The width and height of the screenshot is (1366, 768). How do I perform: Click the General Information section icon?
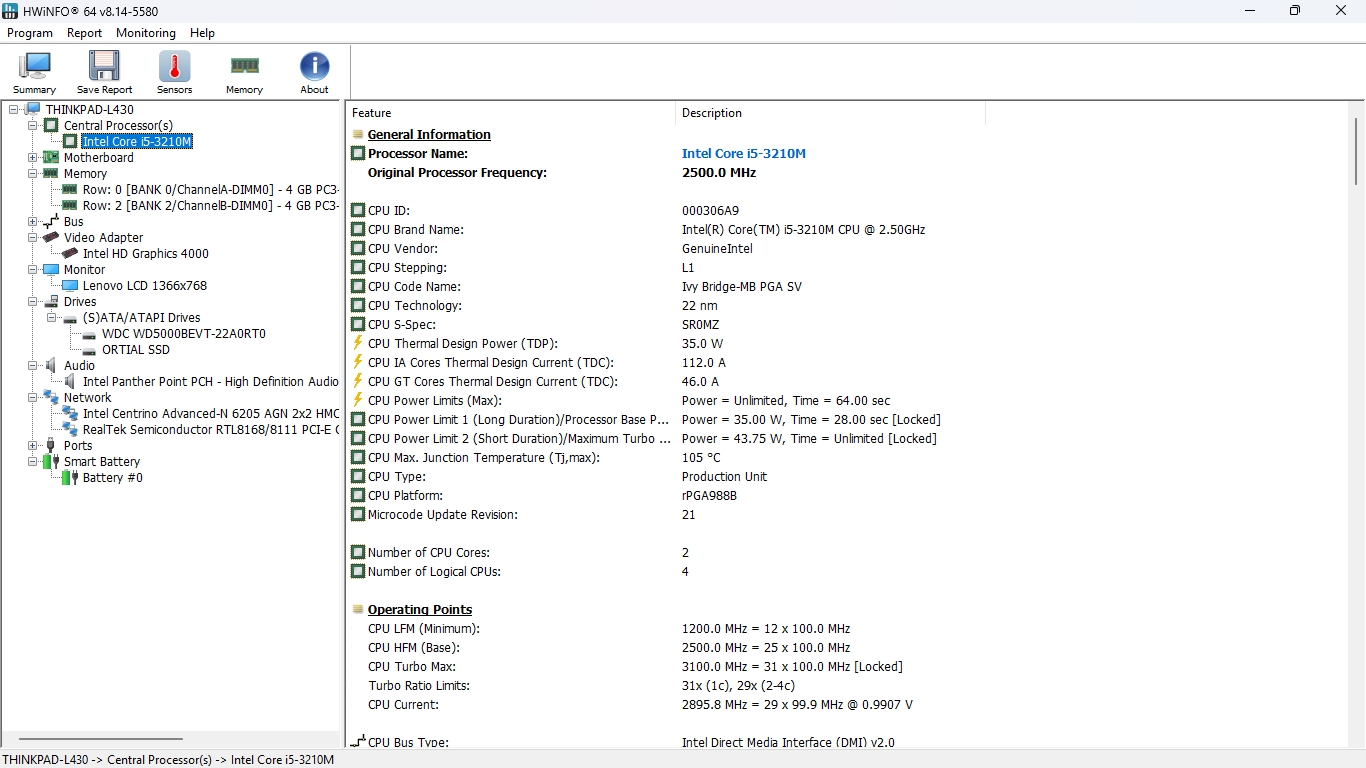358,135
